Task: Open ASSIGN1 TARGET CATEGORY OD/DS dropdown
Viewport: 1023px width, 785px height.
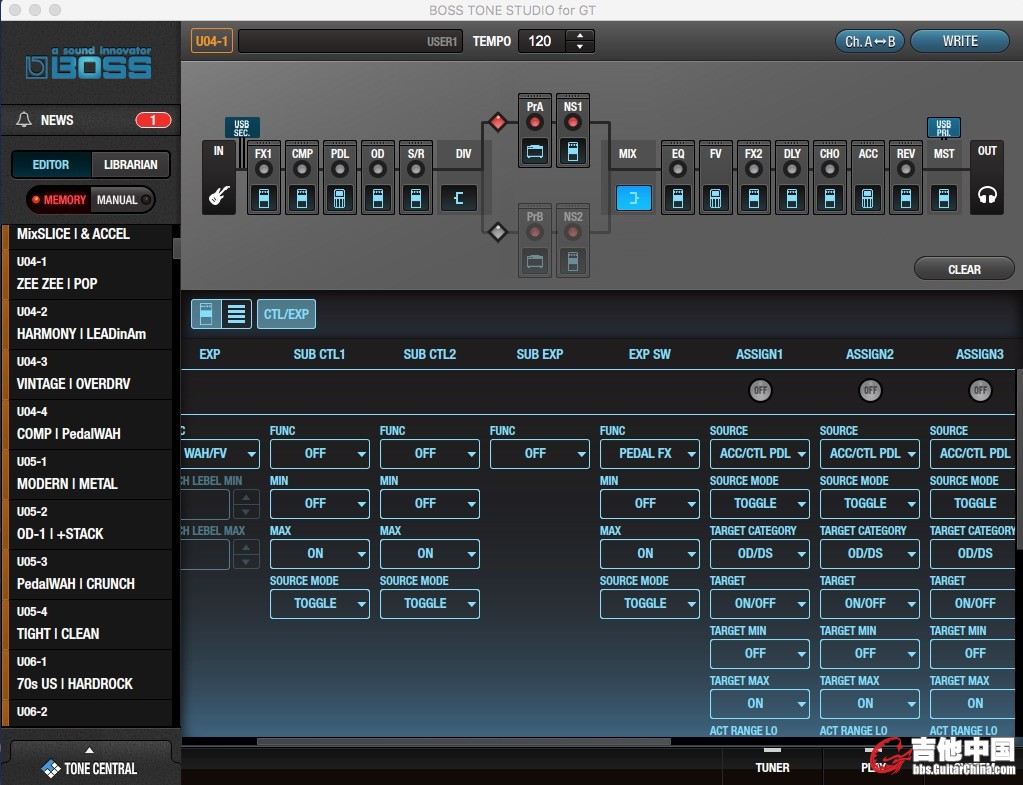Action: [x=760, y=553]
